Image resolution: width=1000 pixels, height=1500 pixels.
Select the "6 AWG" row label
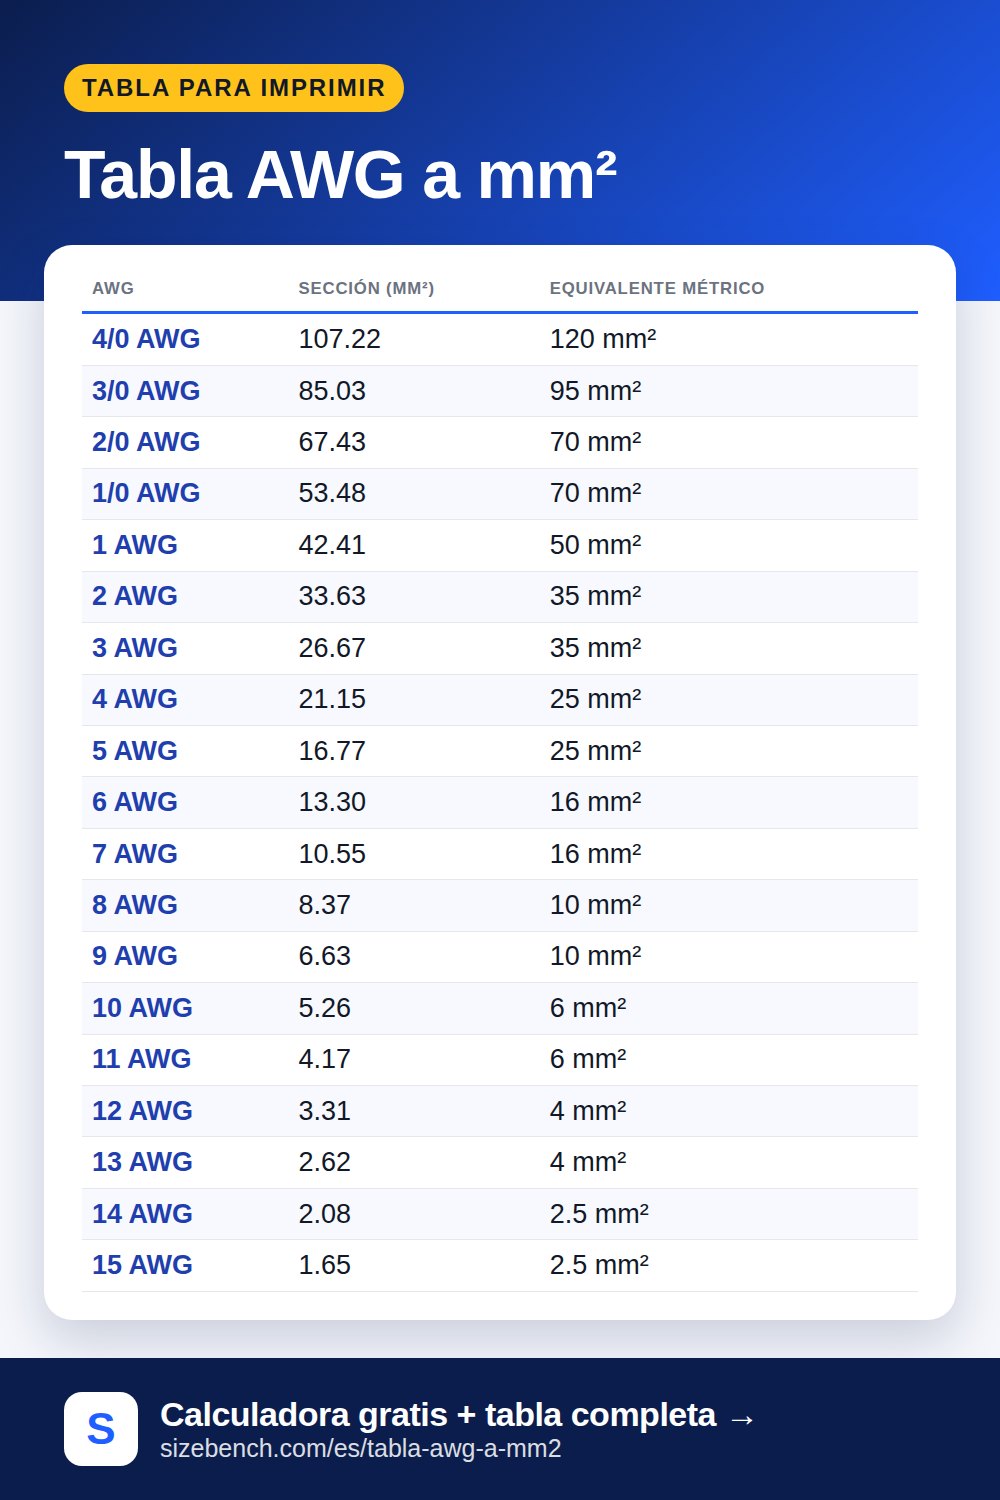[135, 802]
